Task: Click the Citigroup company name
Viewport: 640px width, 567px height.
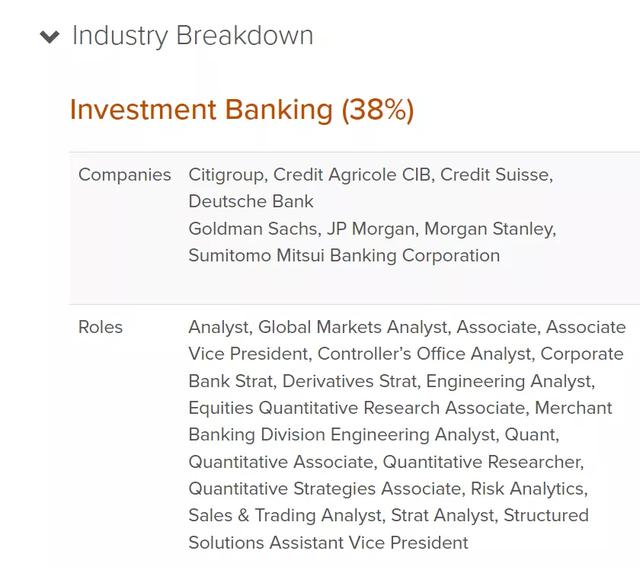Action: click(x=226, y=174)
